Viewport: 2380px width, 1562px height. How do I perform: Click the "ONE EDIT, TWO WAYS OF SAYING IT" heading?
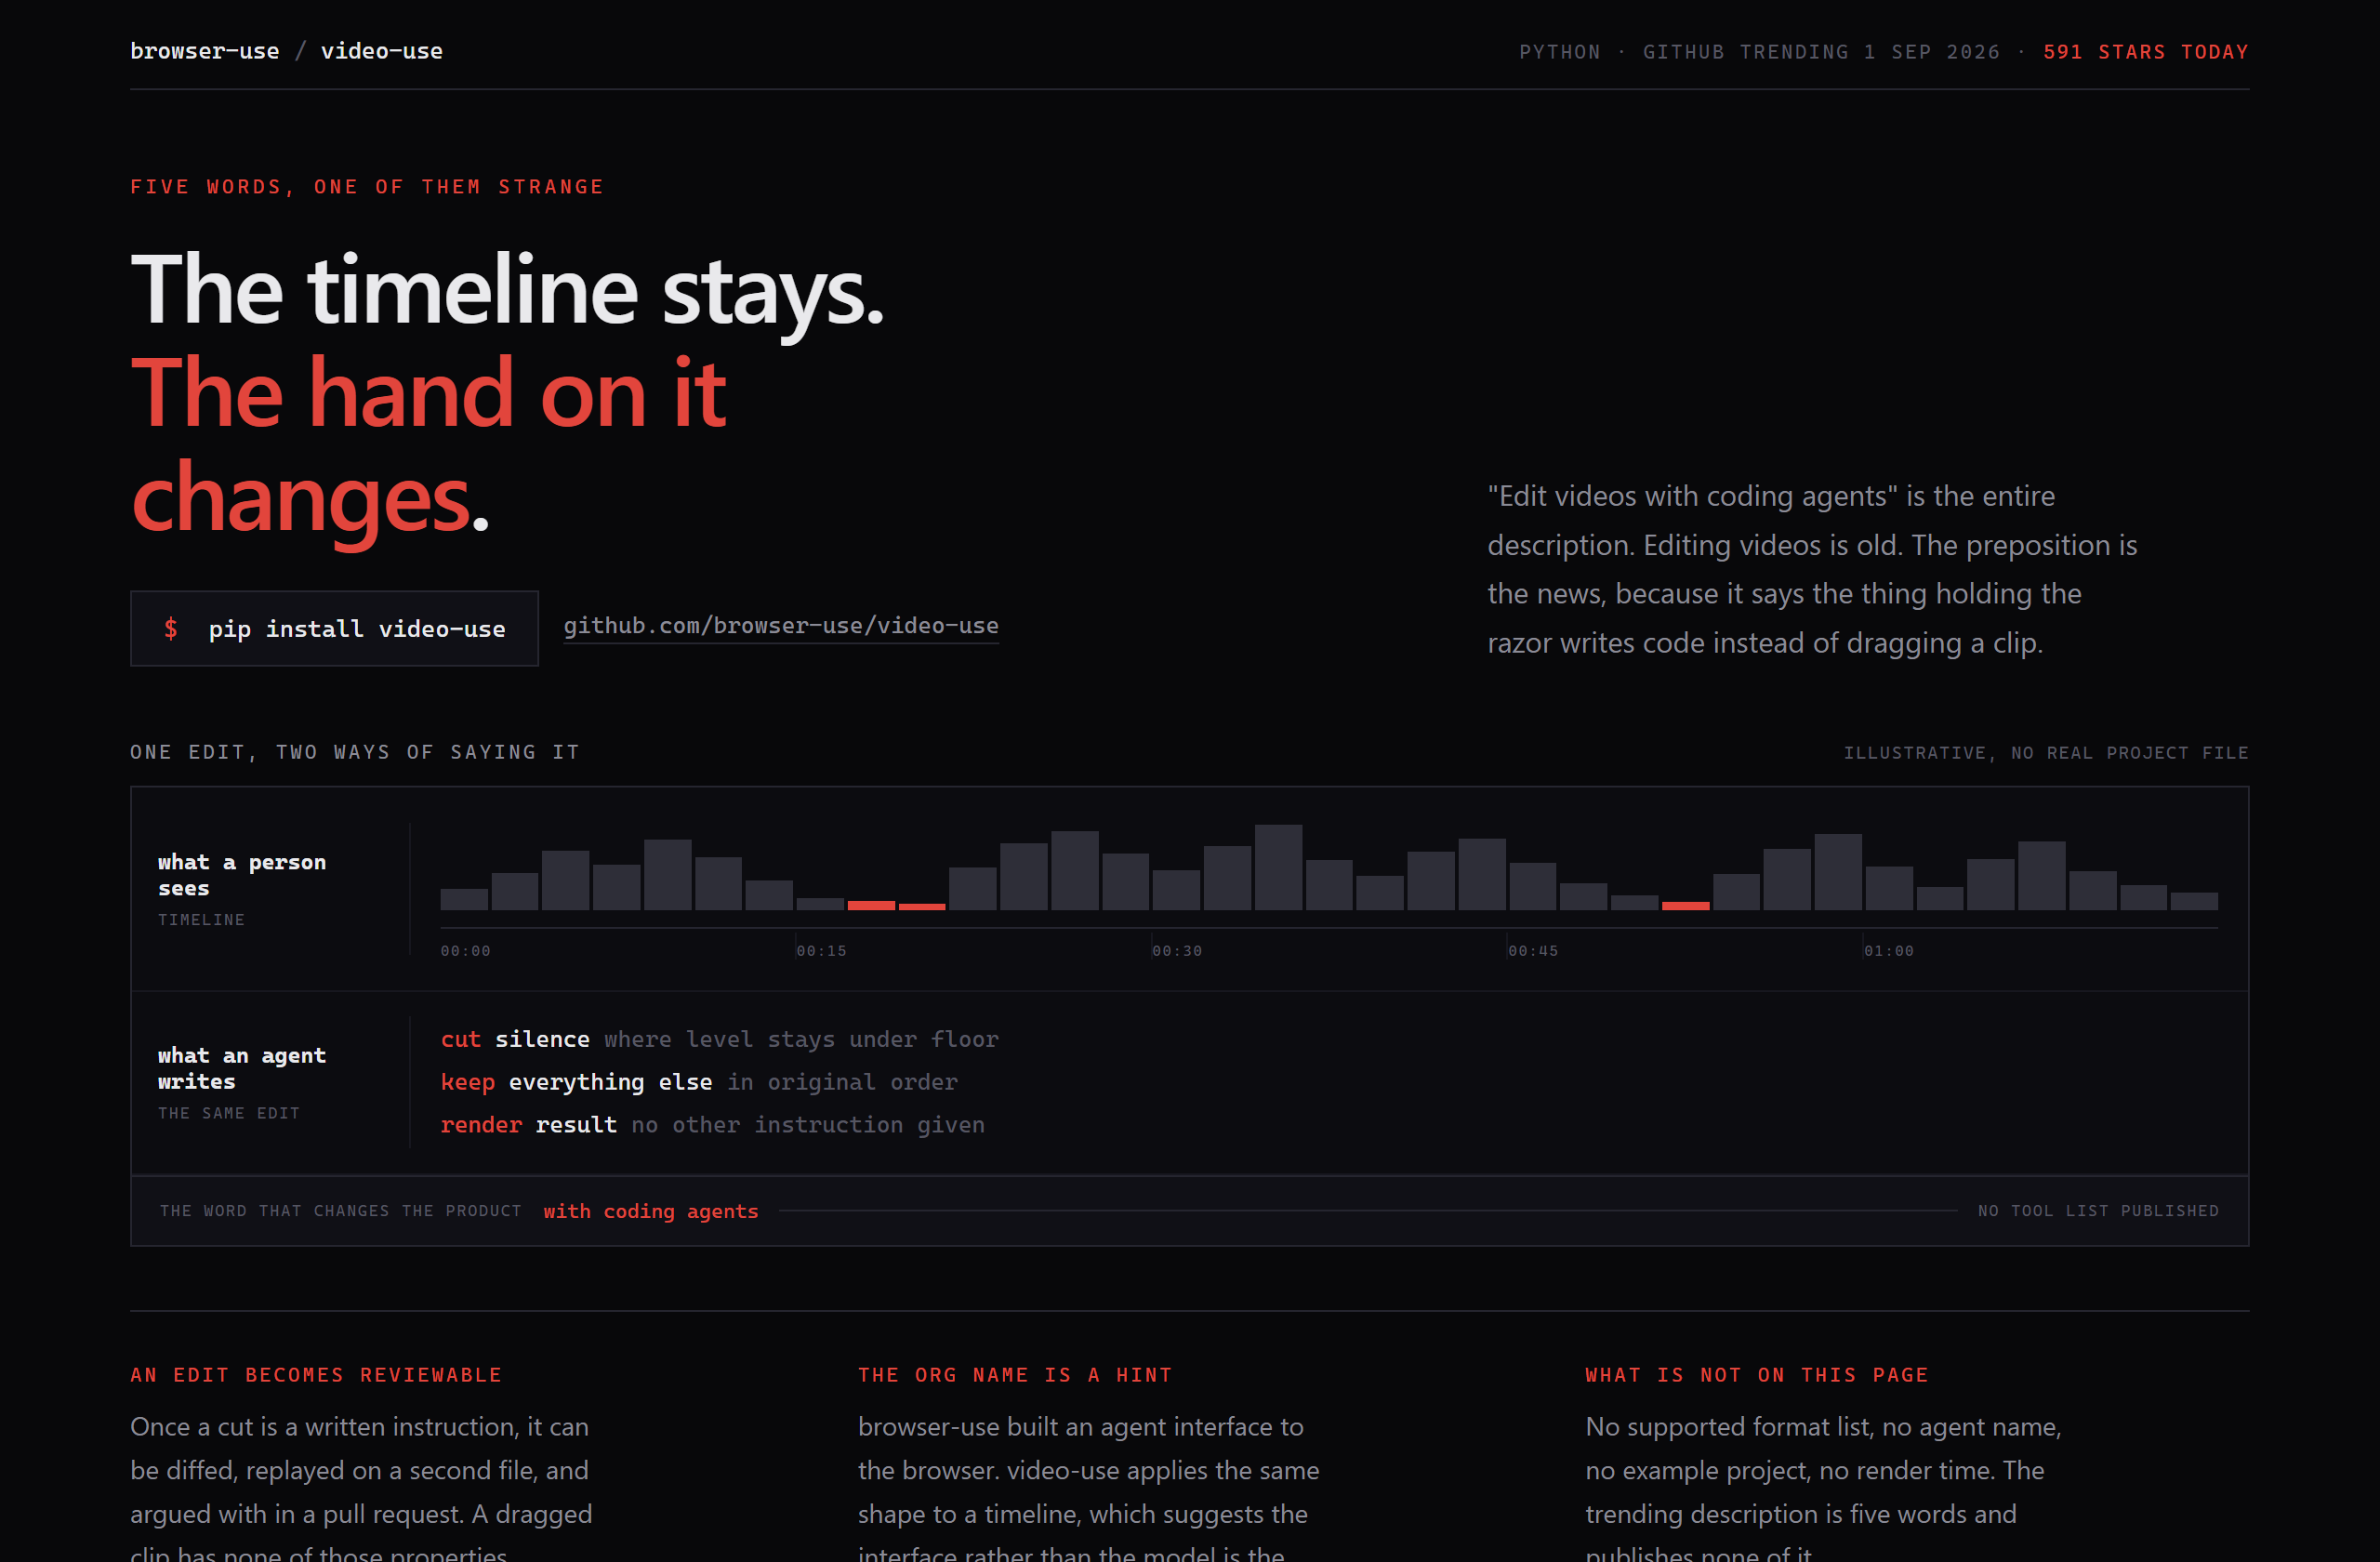pyautogui.click(x=355, y=752)
